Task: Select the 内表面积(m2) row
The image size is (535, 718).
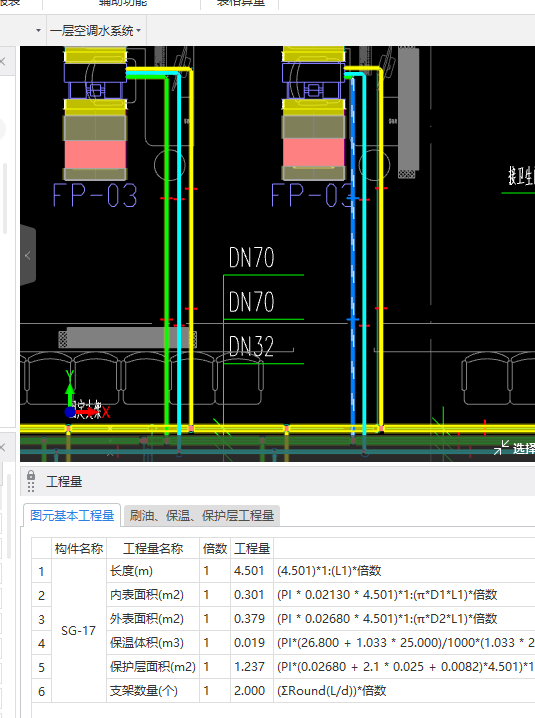Action: (283, 595)
